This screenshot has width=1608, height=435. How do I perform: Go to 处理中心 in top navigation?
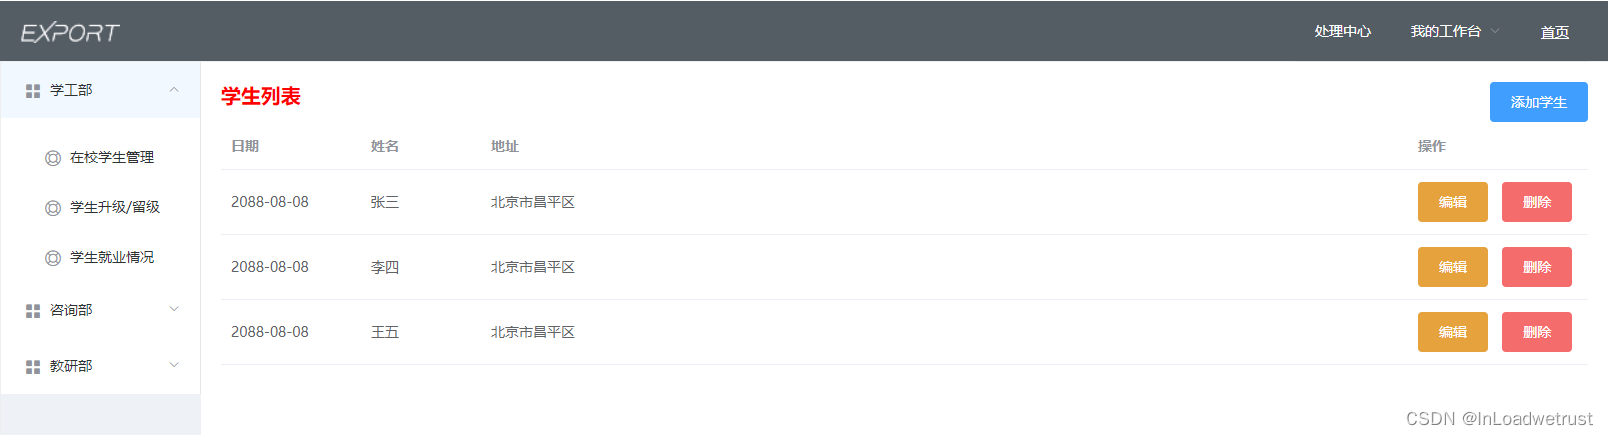tap(1342, 32)
